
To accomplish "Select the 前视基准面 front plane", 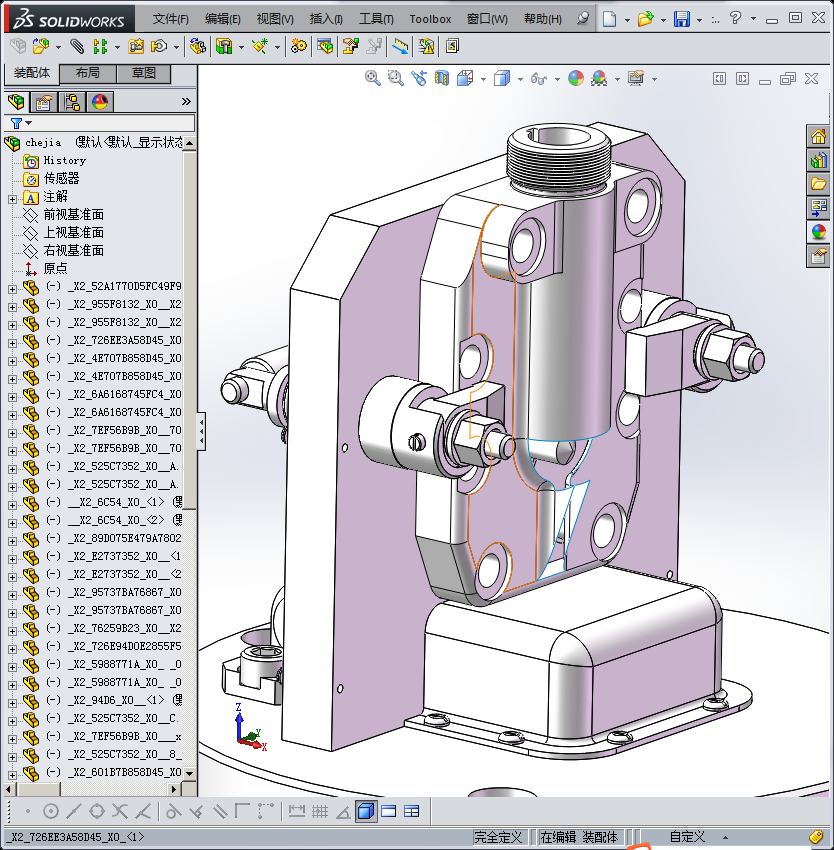I will [x=73, y=215].
